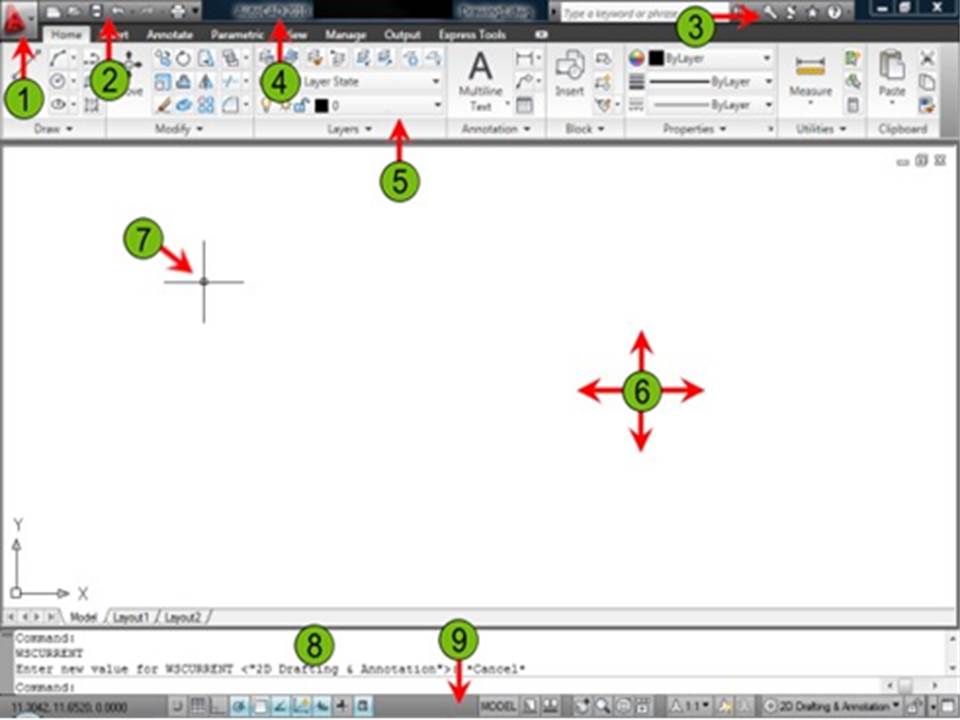Viewport: 960px width, 720px height.
Task: Select the Circle draw tool
Action: (x=58, y=82)
